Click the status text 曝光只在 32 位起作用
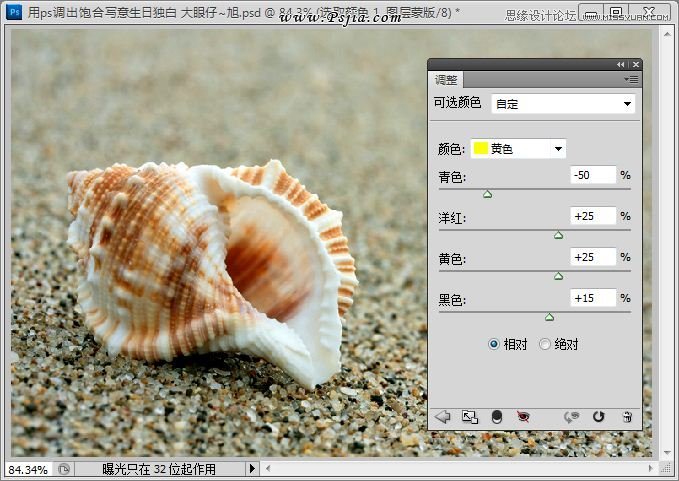Image resolution: width=679 pixels, height=481 pixels. click(x=159, y=469)
